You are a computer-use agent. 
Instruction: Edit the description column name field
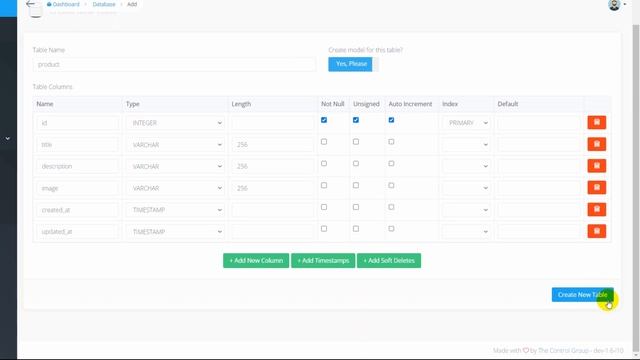coord(78,166)
